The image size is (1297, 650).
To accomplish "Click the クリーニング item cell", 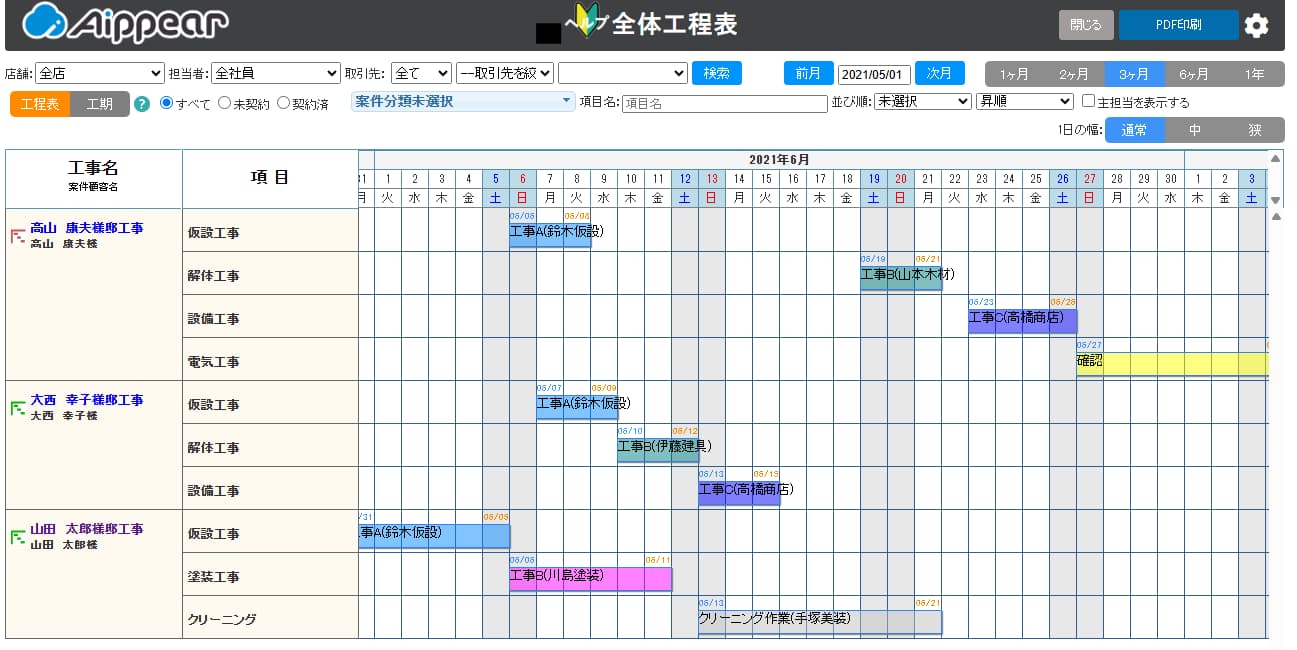I will 270,619.
